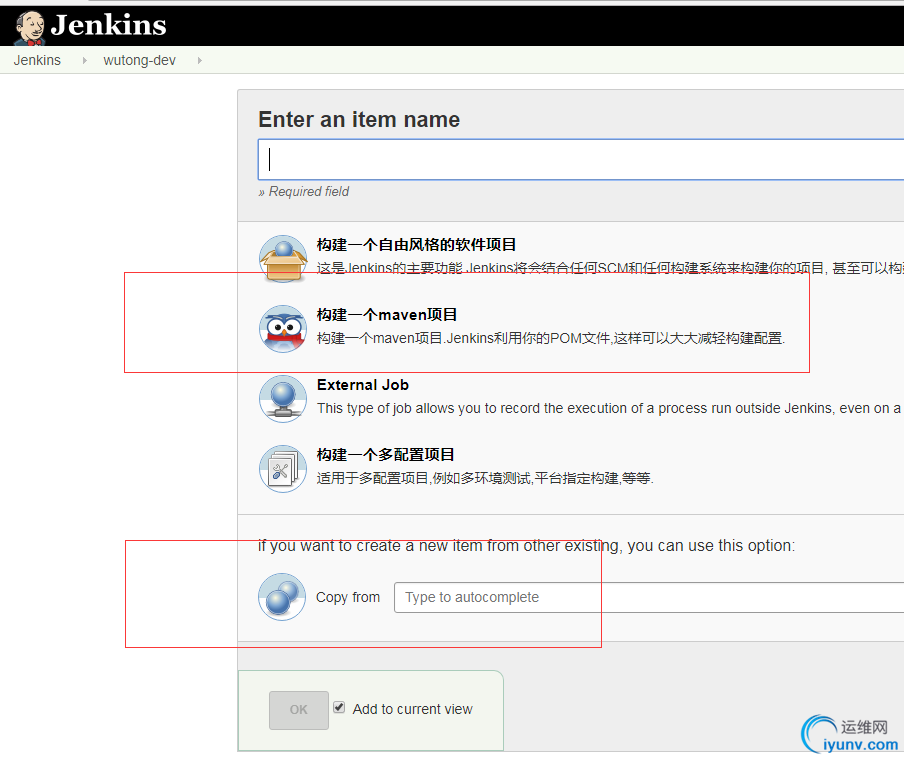The image size is (904, 761).
Task: Open the Jenkins breadcrumb link
Action: tap(37, 60)
